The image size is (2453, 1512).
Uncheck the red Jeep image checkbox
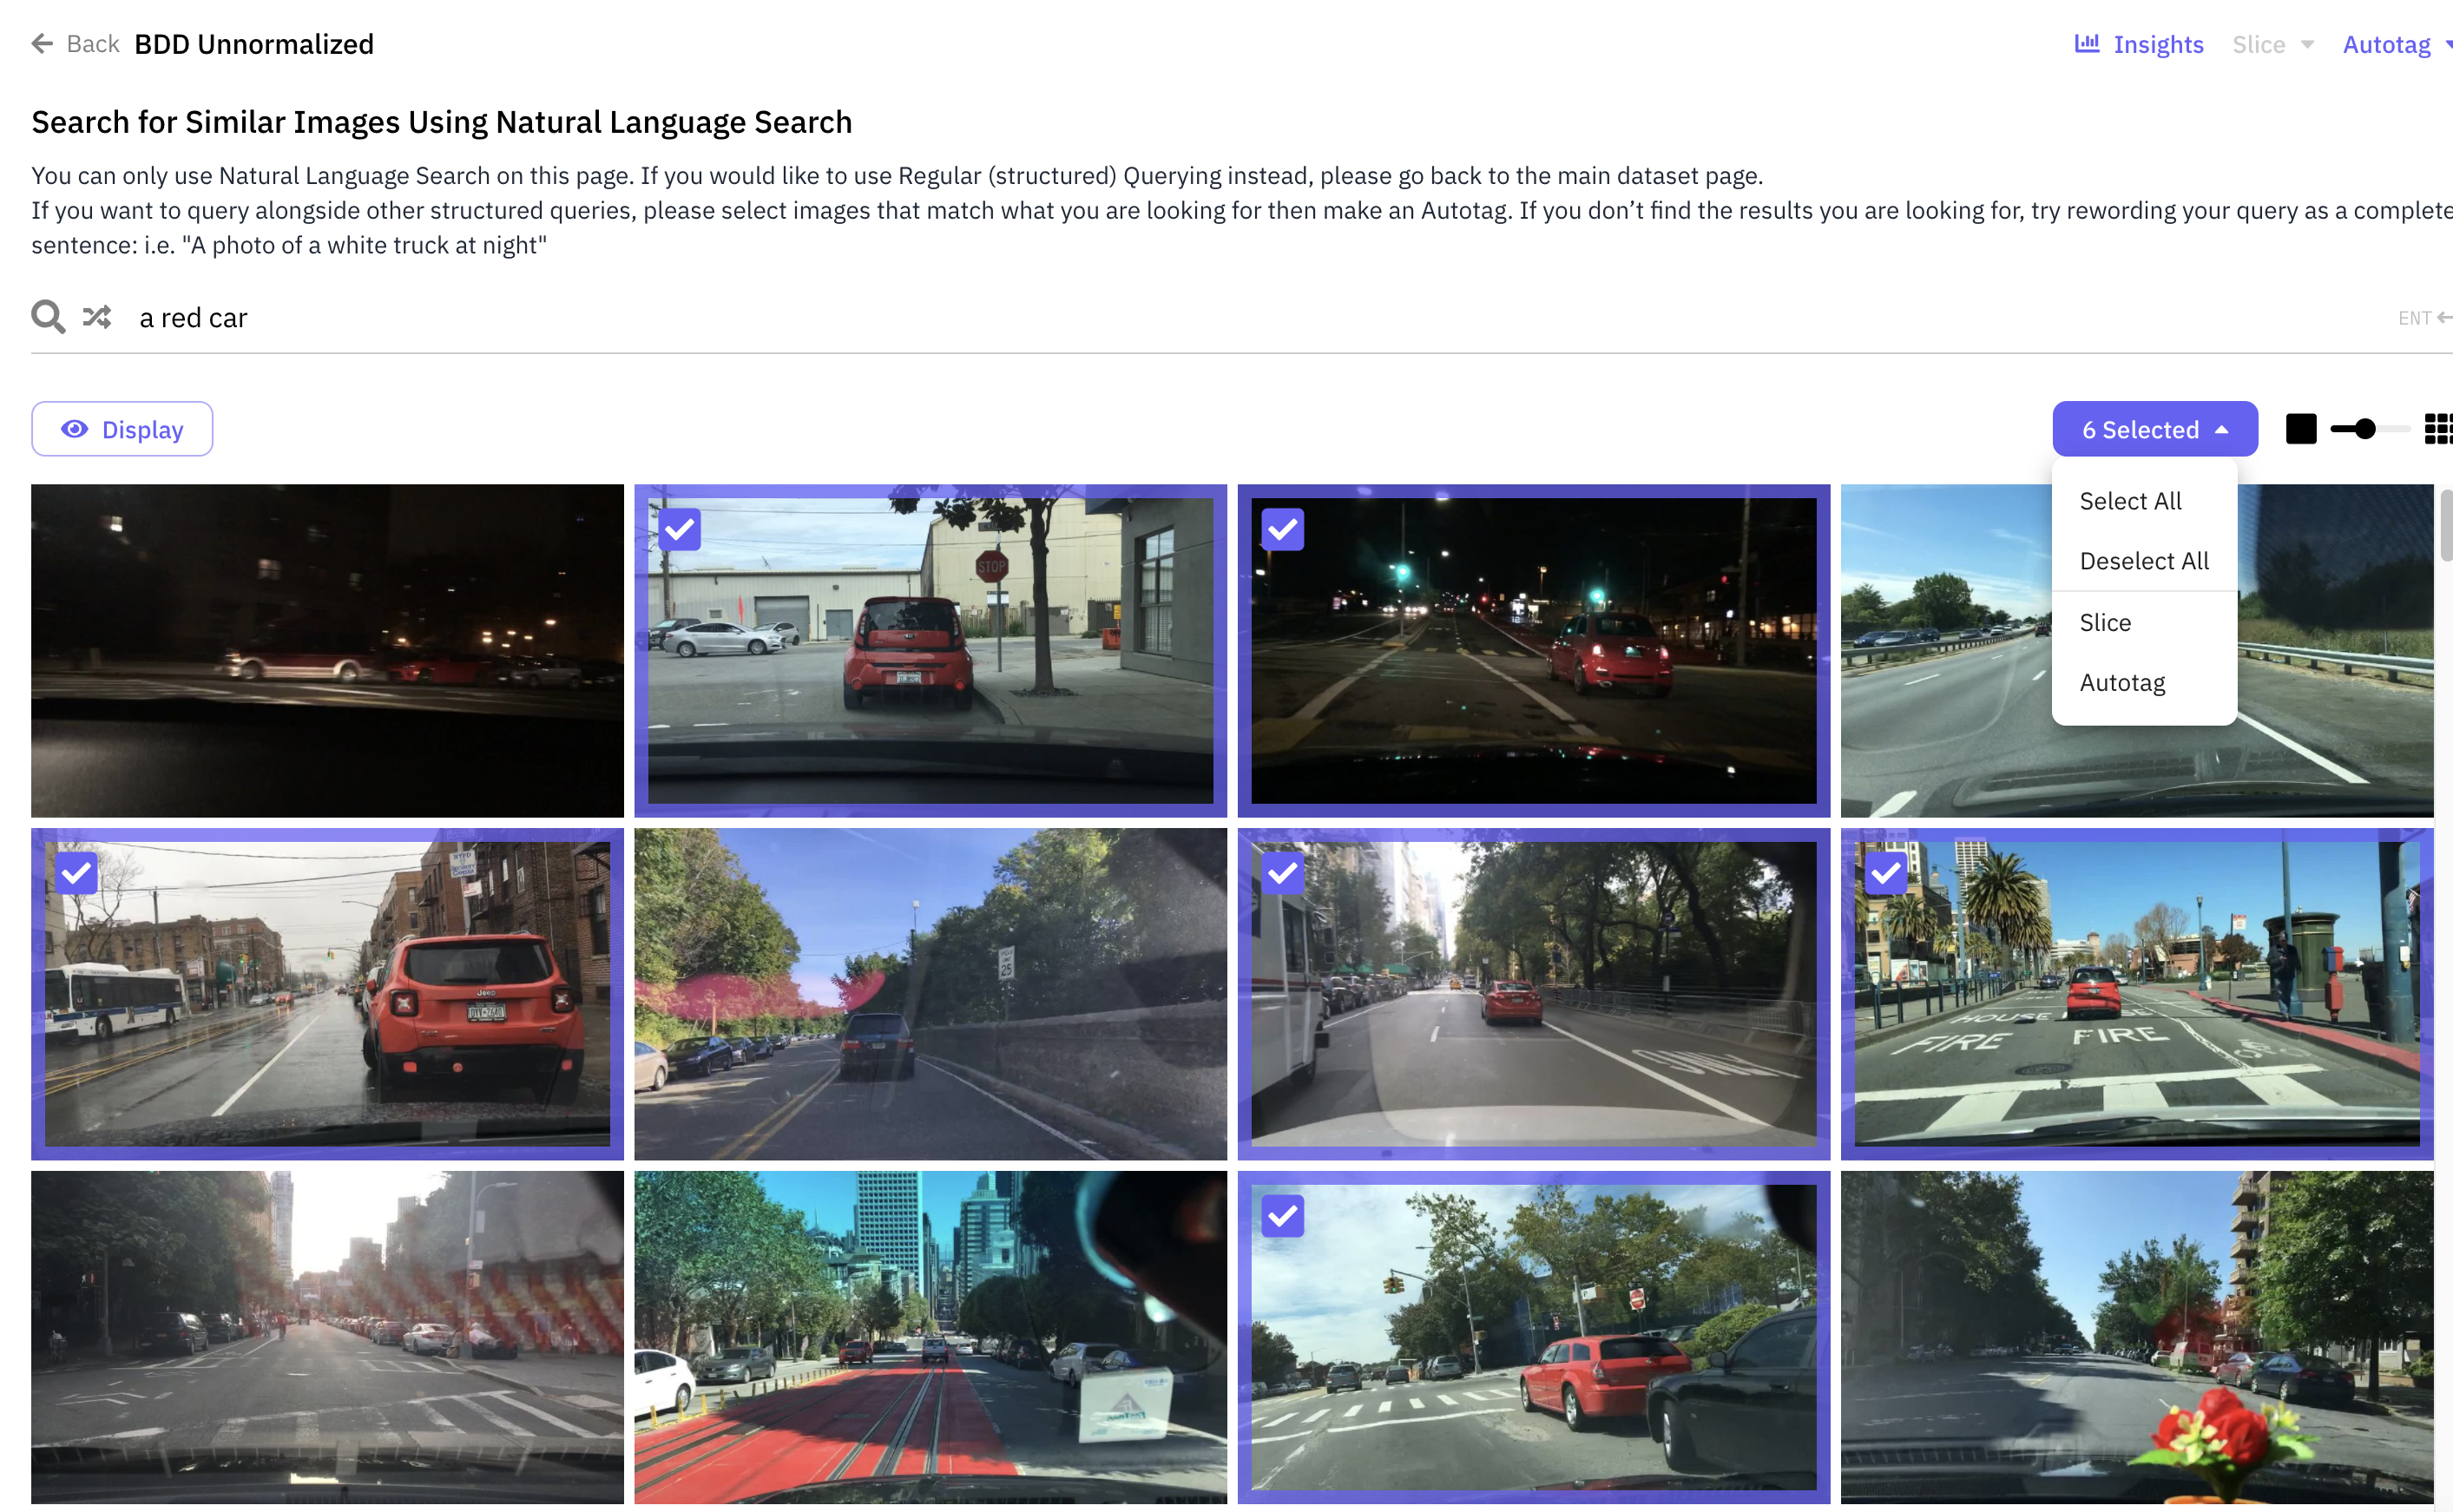point(77,873)
